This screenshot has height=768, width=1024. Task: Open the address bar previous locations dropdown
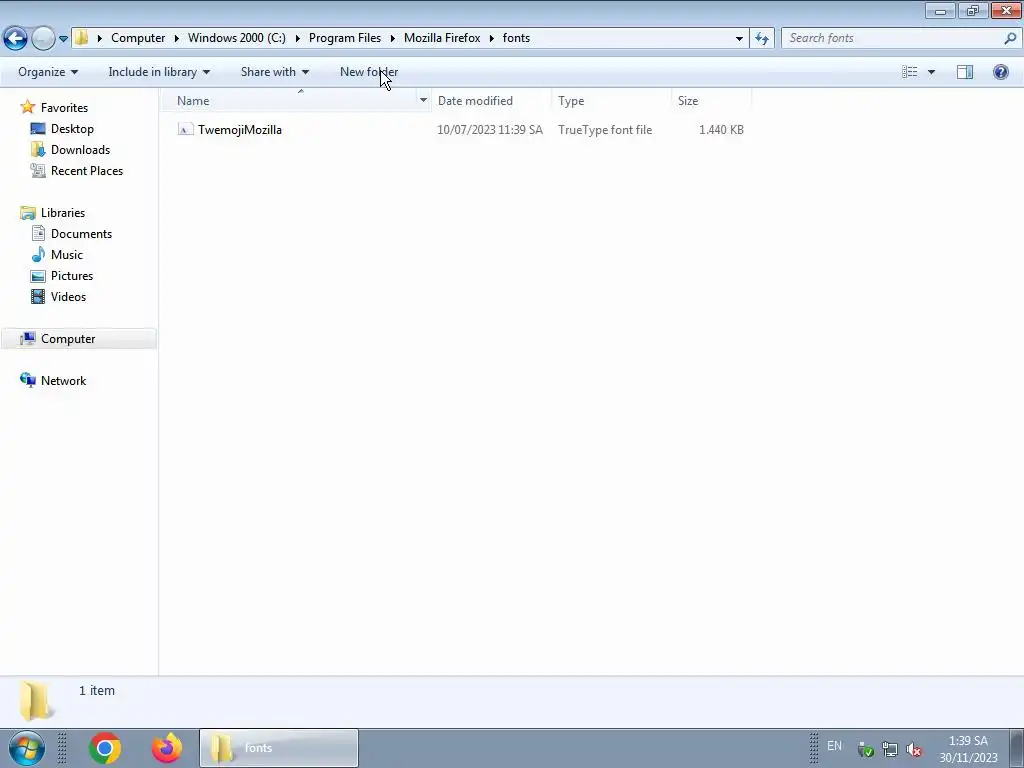(x=739, y=39)
